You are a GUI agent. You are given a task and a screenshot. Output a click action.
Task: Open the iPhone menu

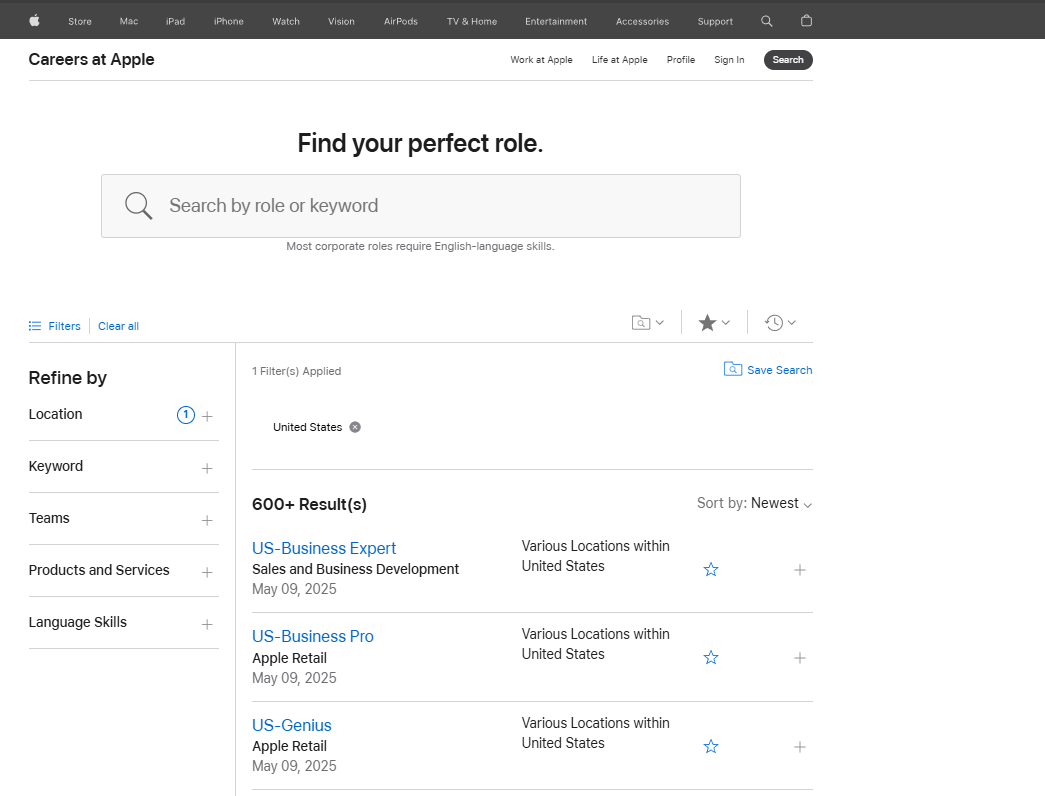tap(229, 21)
